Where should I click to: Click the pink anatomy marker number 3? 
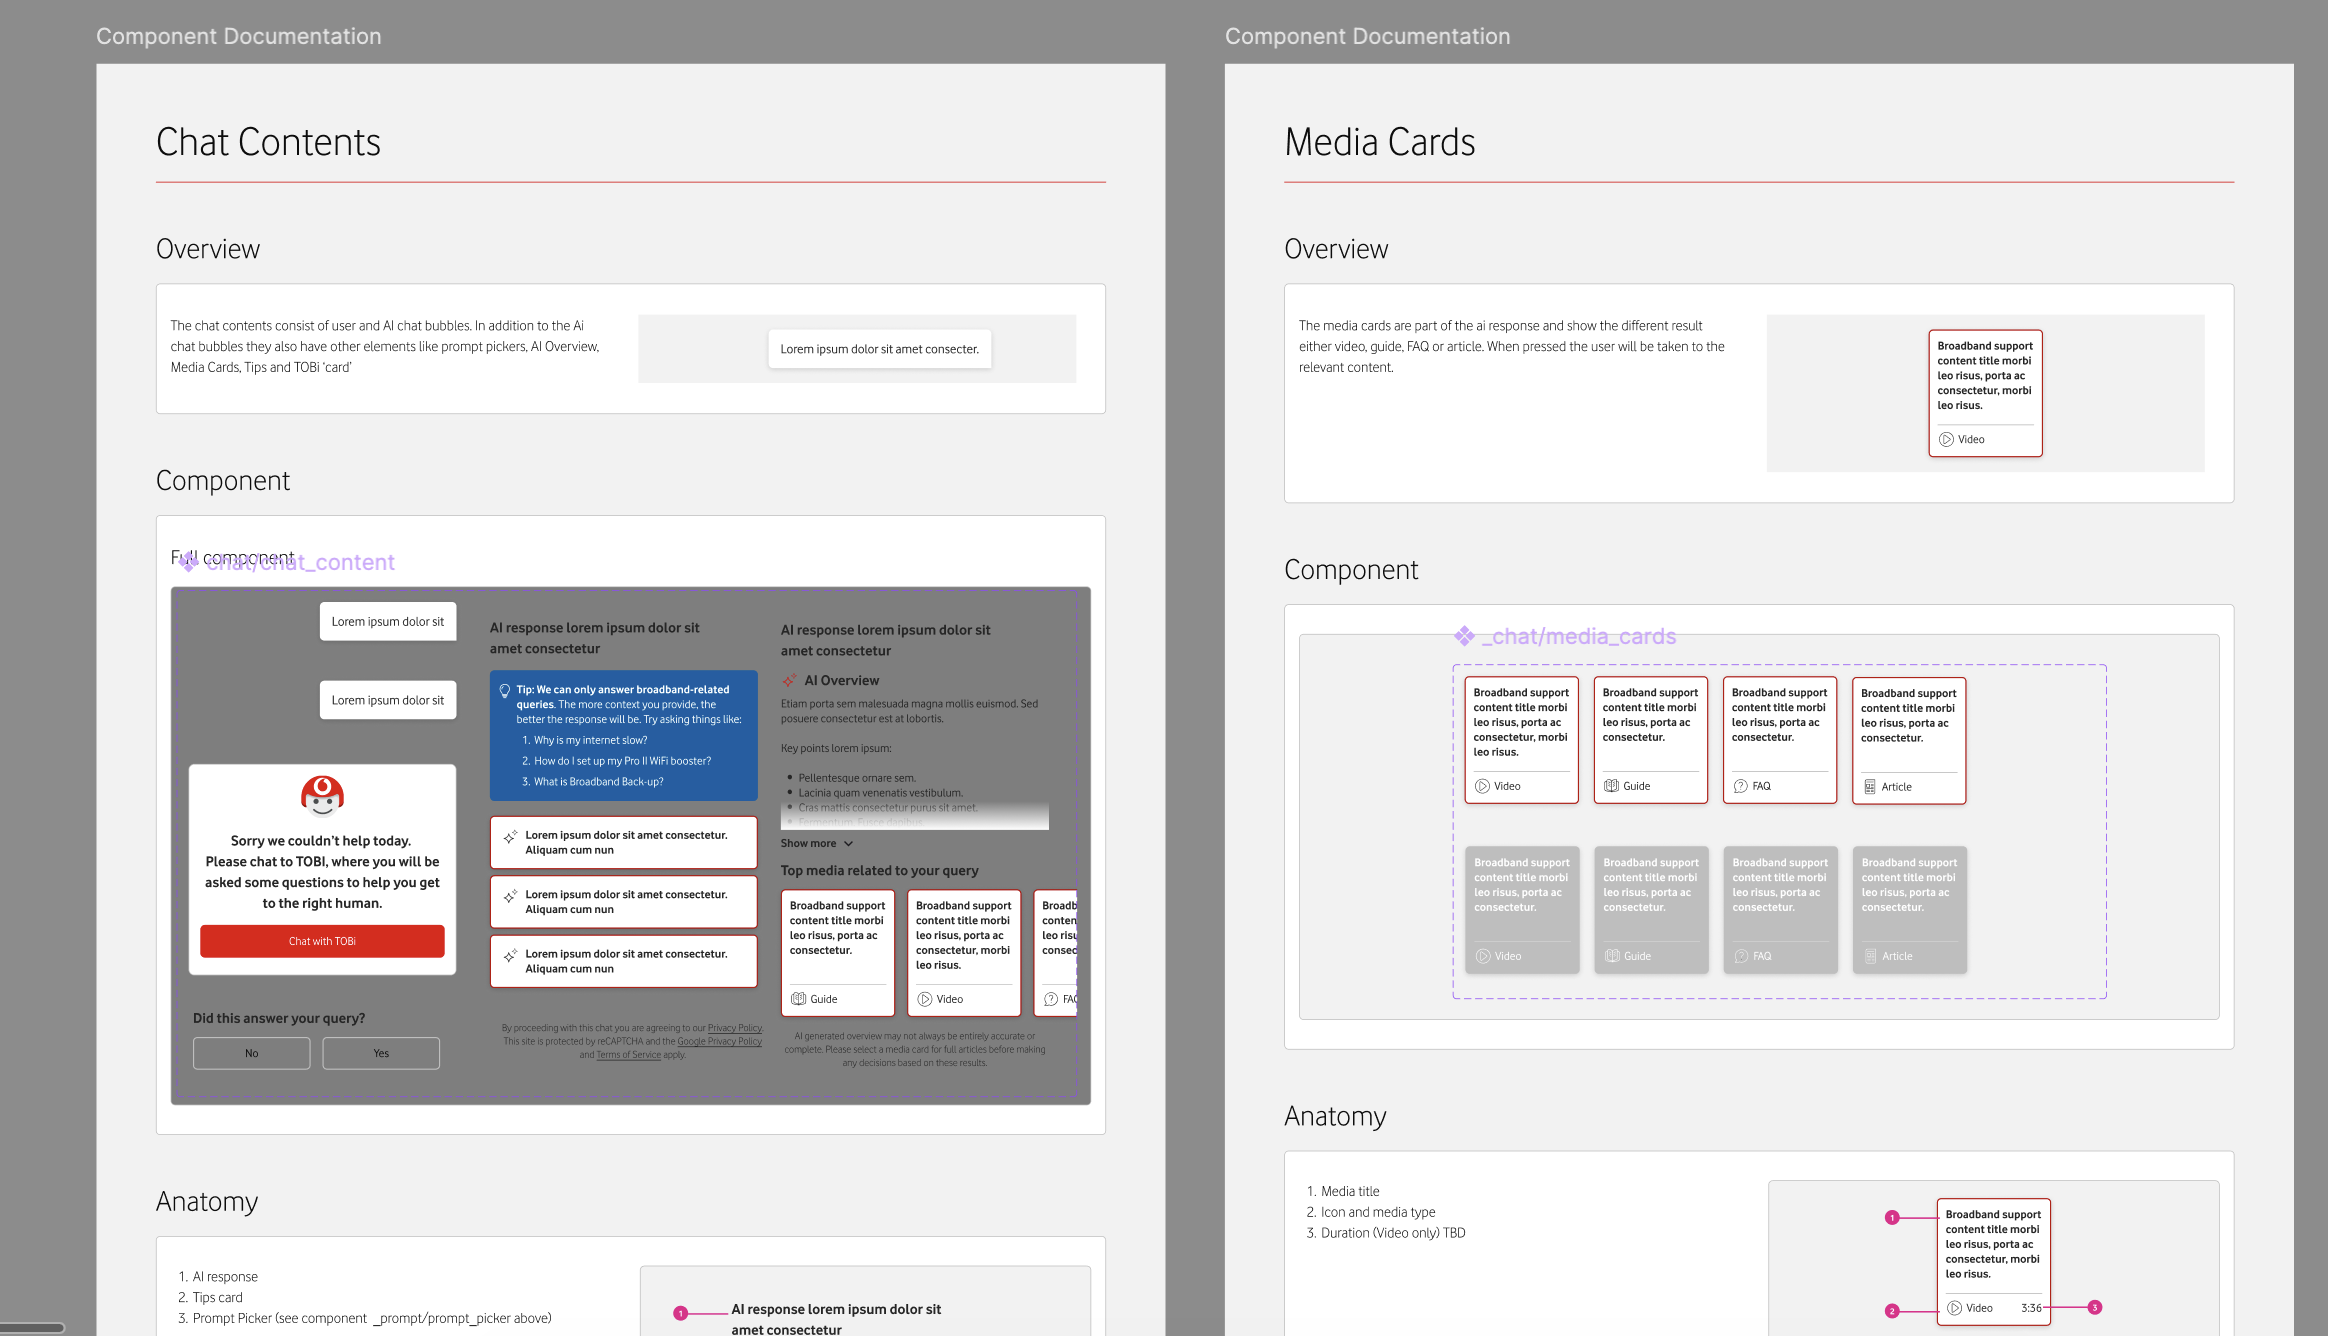[2094, 1307]
